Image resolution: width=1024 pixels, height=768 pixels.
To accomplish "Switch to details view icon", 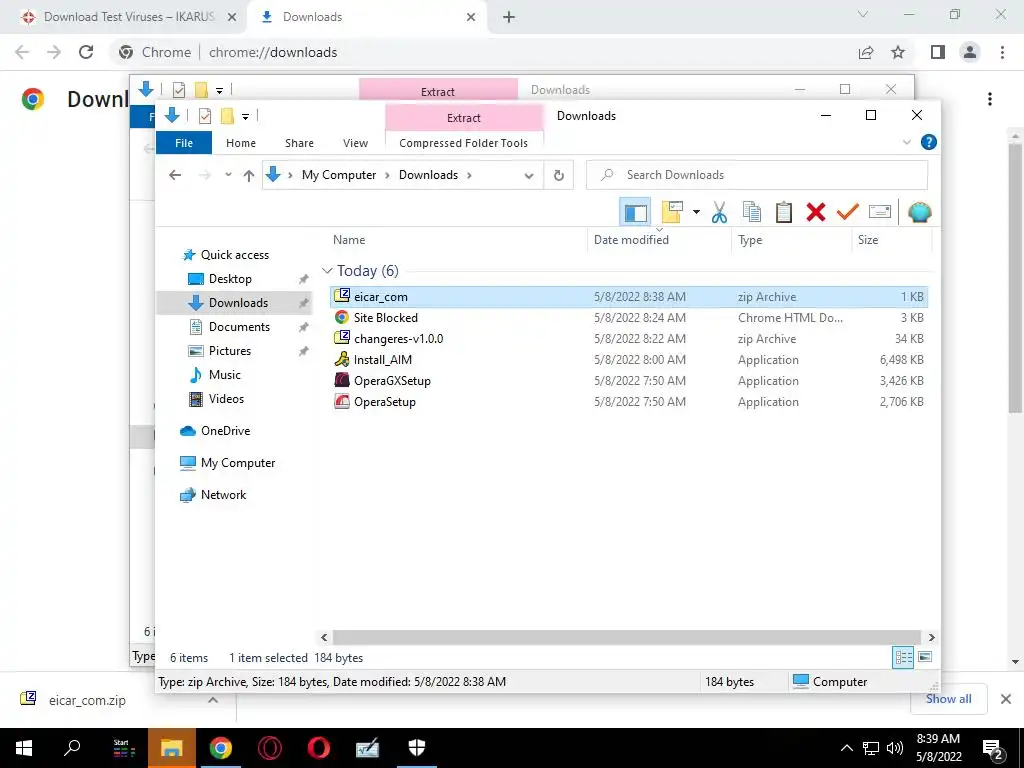I will 903,657.
